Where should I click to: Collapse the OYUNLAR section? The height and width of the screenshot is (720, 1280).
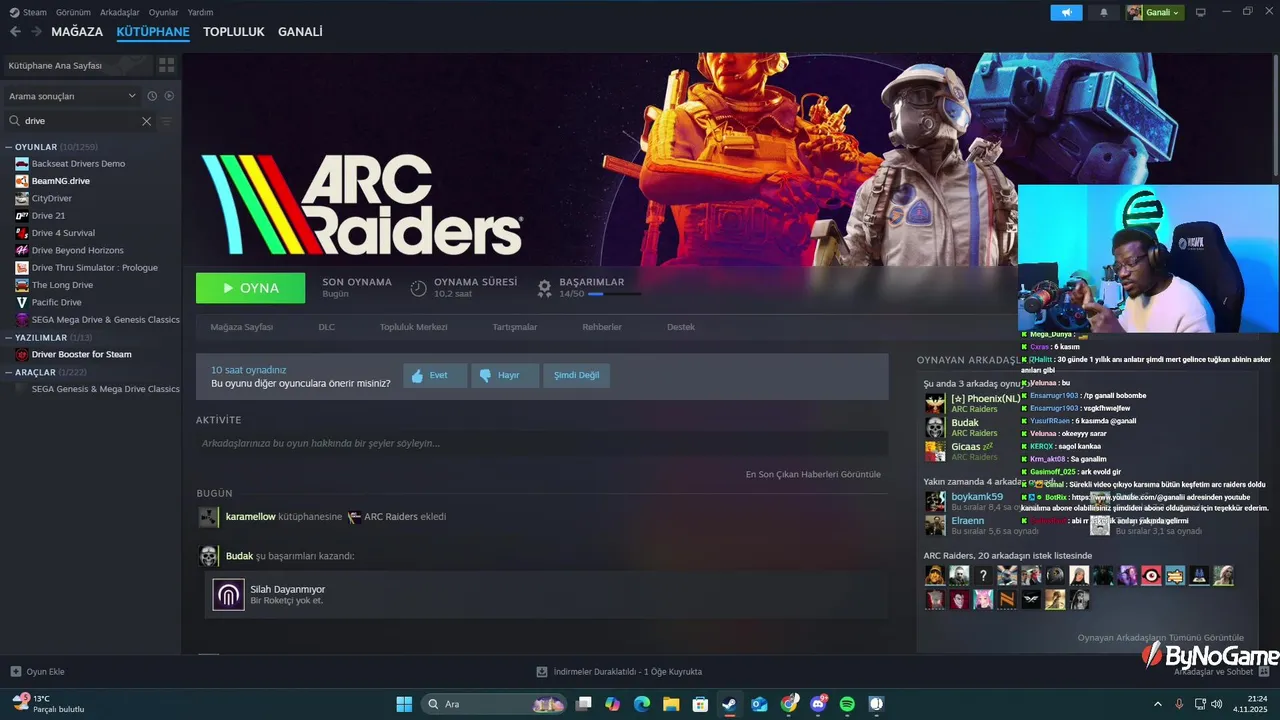click(9, 147)
